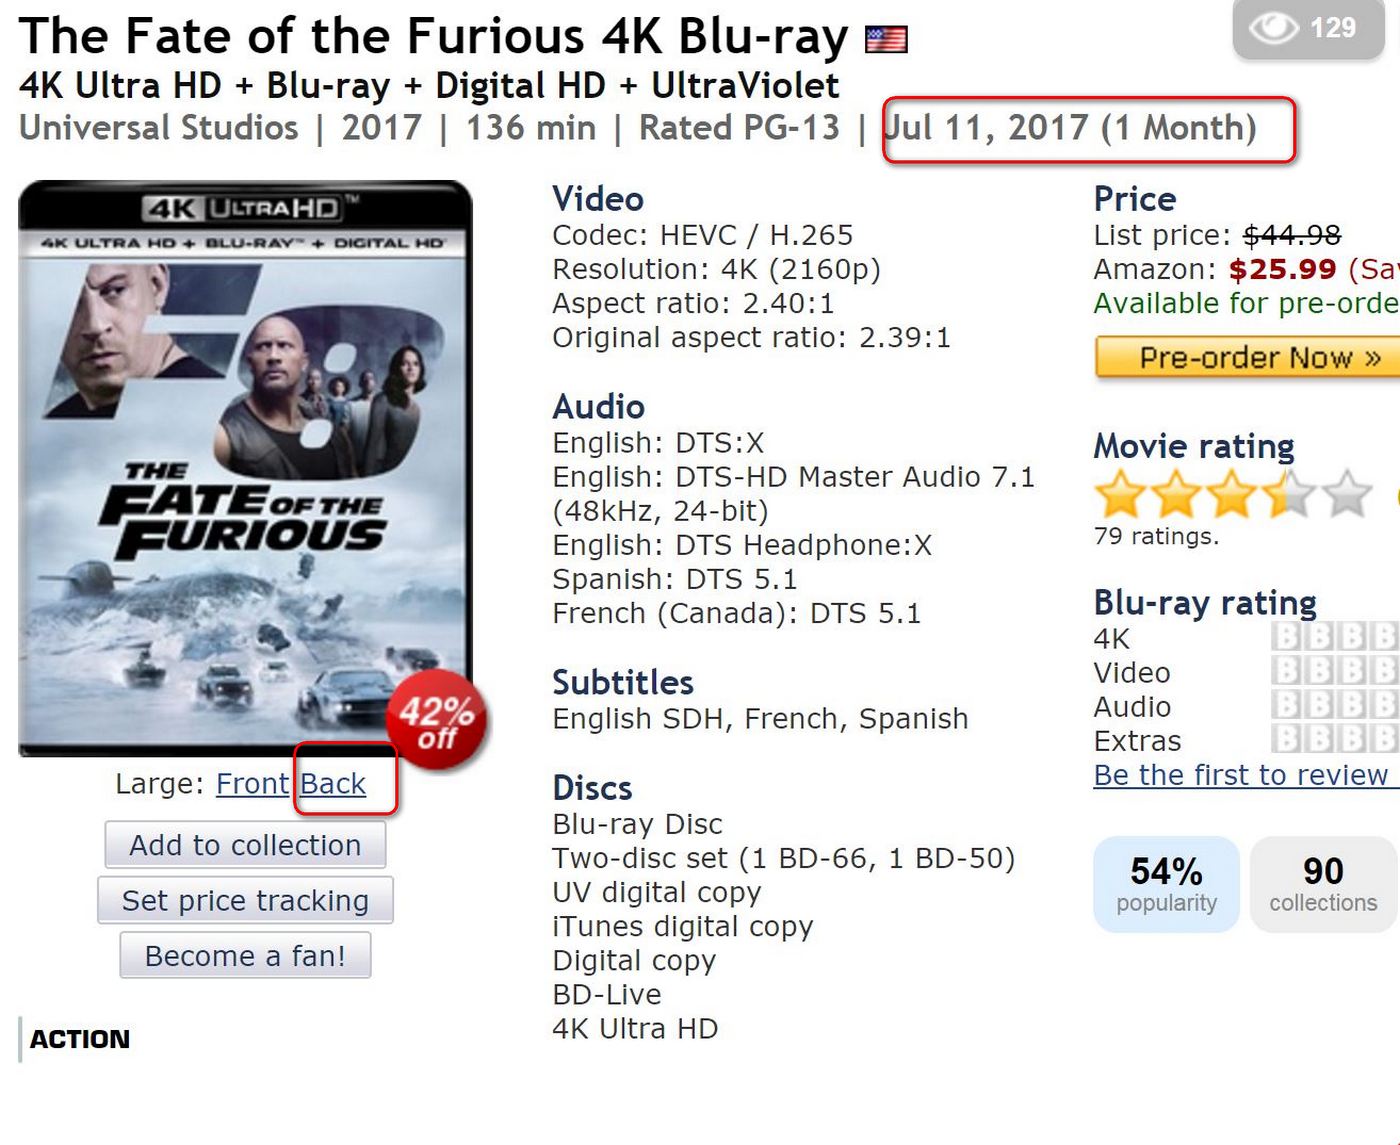Click the third gold movie rating star
Viewport: 1400px width, 1145px height.
coord(1231,494)
